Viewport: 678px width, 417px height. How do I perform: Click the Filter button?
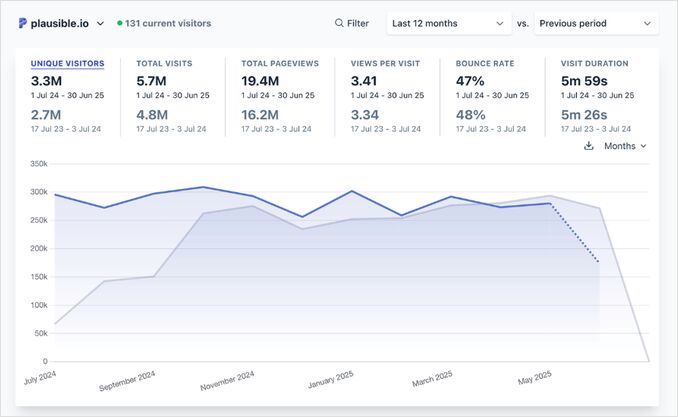click(x=352, y=23)
